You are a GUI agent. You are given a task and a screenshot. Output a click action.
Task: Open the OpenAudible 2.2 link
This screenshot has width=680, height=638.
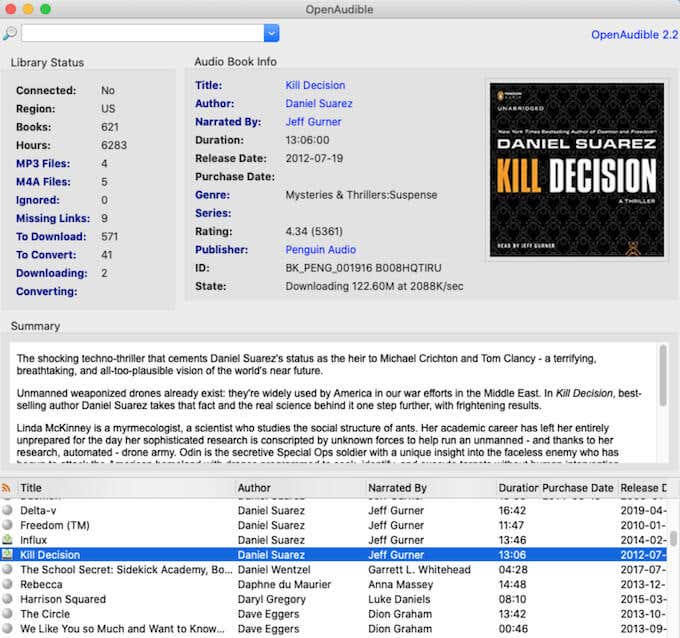(635, 35)
